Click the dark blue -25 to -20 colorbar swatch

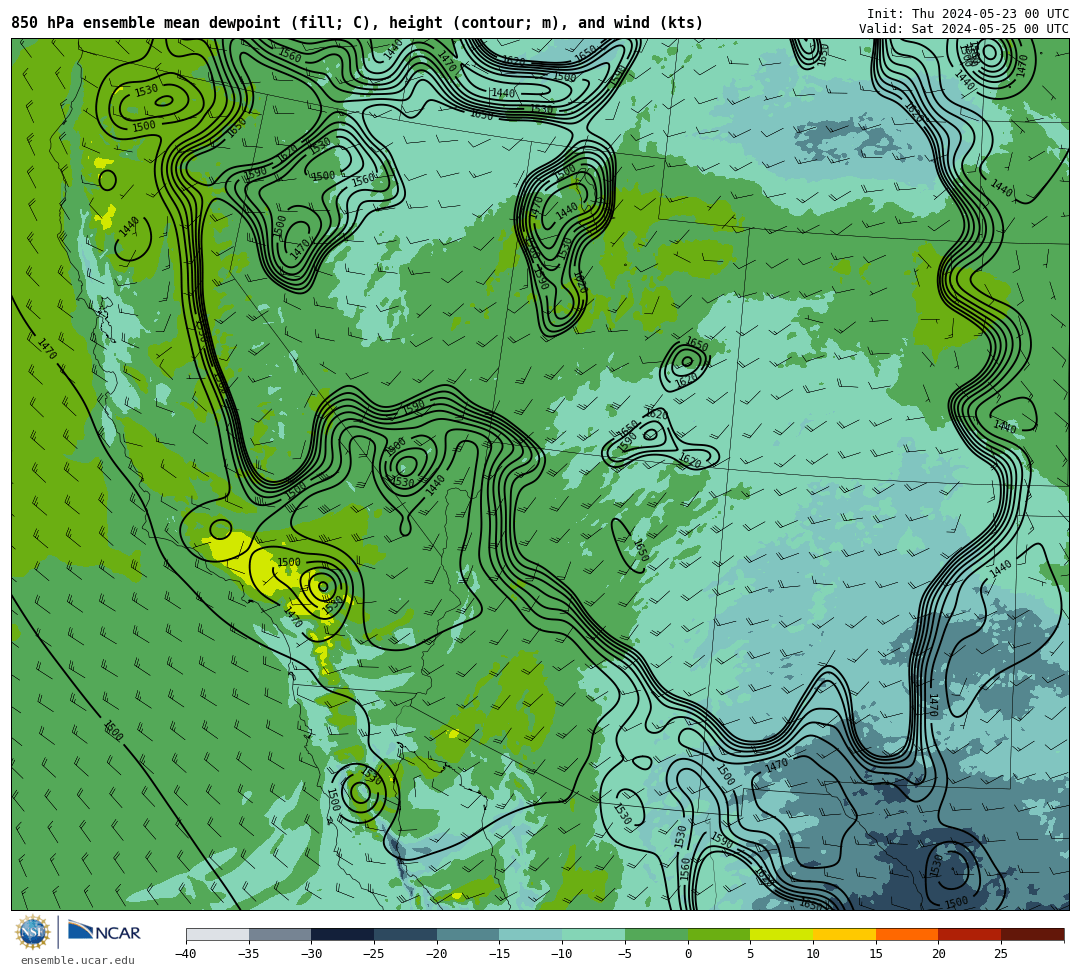(x=406, y=934)
